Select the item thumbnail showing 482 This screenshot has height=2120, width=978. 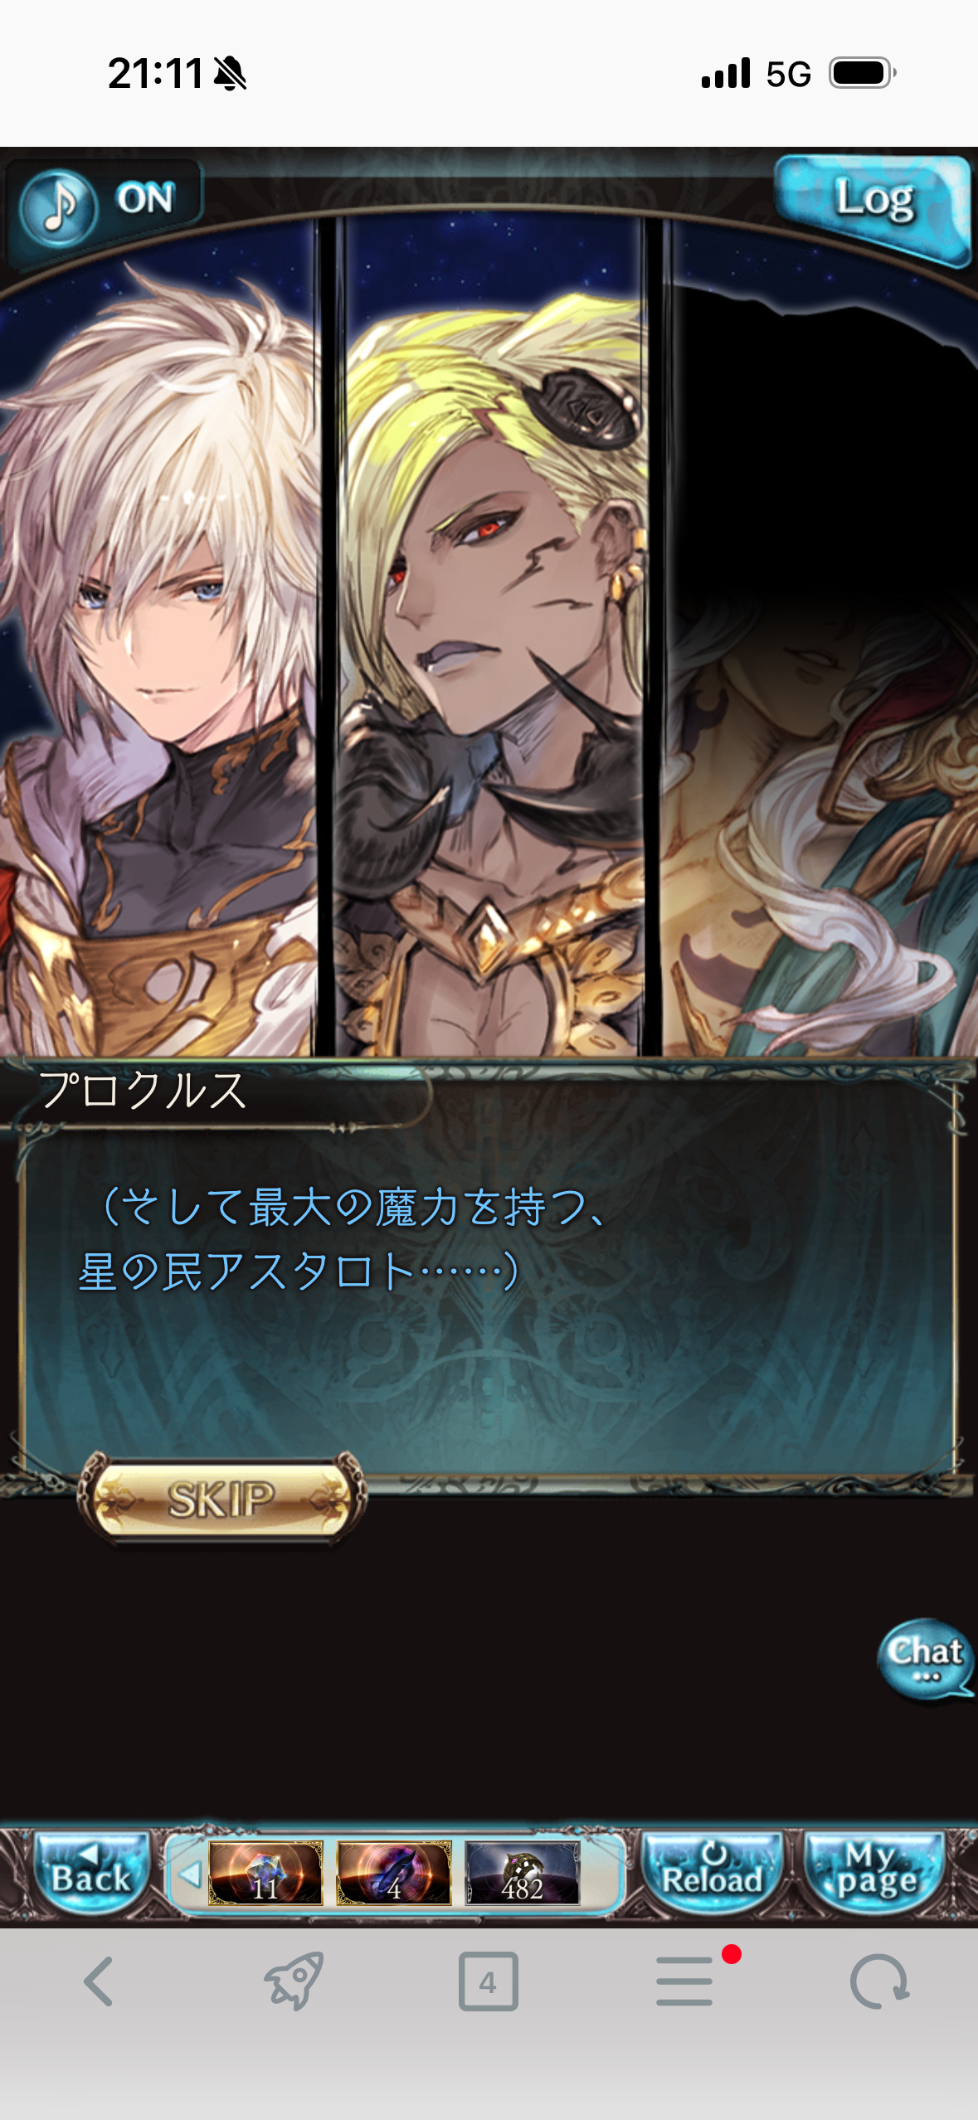pyautogui.click(x=522, y=1872)
